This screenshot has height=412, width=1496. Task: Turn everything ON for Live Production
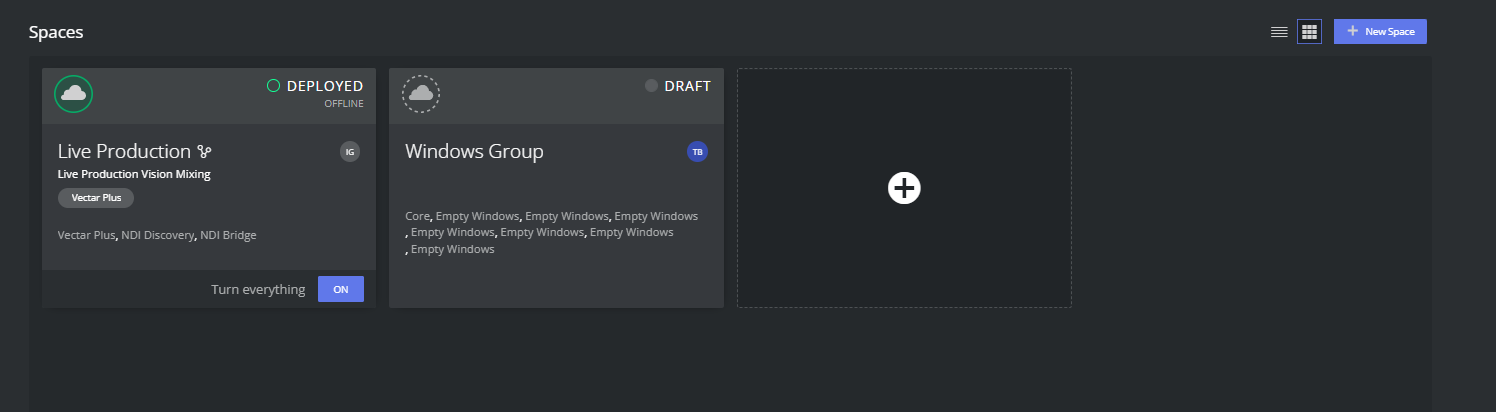[x=341, y=289]
